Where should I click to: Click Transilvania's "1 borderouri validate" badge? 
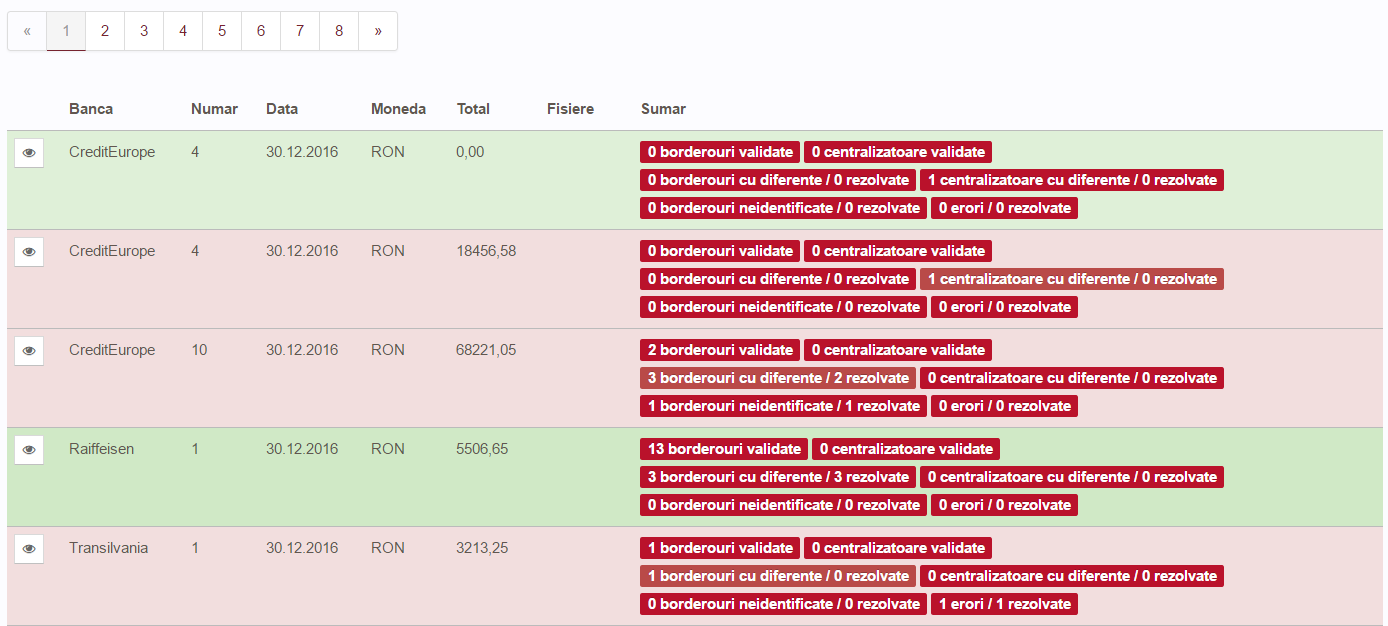pyautogui.click(x=720, y=548)
